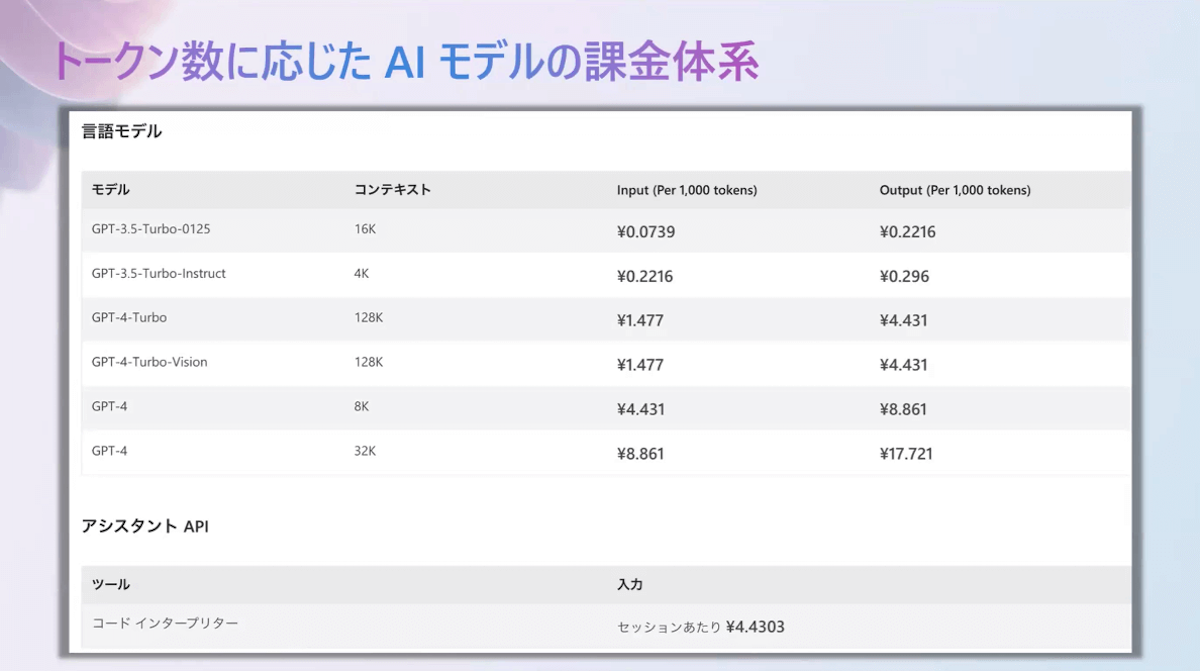The width and height of the screenshot is (1200, 671).
Task: Select the ¥0.296 output price
Action: (904, 276)
